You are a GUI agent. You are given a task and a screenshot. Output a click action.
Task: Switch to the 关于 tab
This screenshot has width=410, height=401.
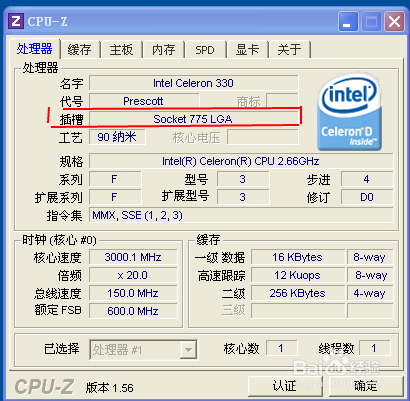point(289,50)
